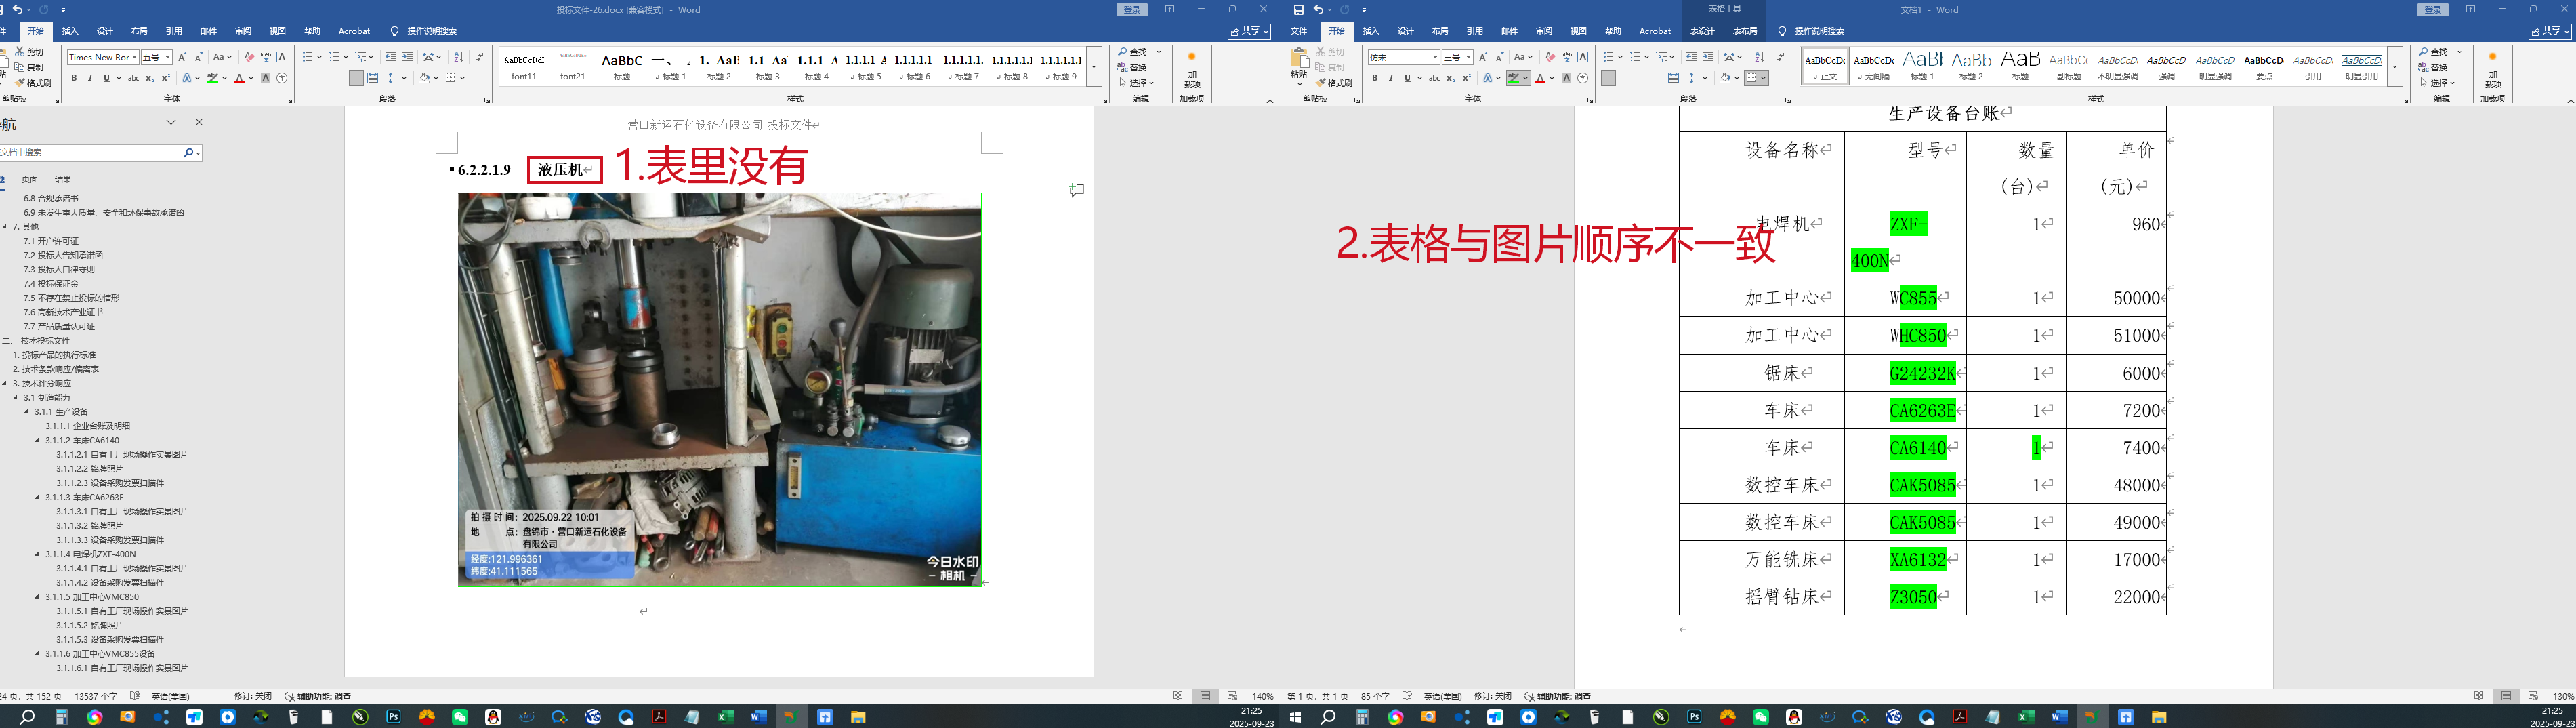The image size is (2576, 728).
Task: Click Bold in the left Word window
Action: coord(74,78)
